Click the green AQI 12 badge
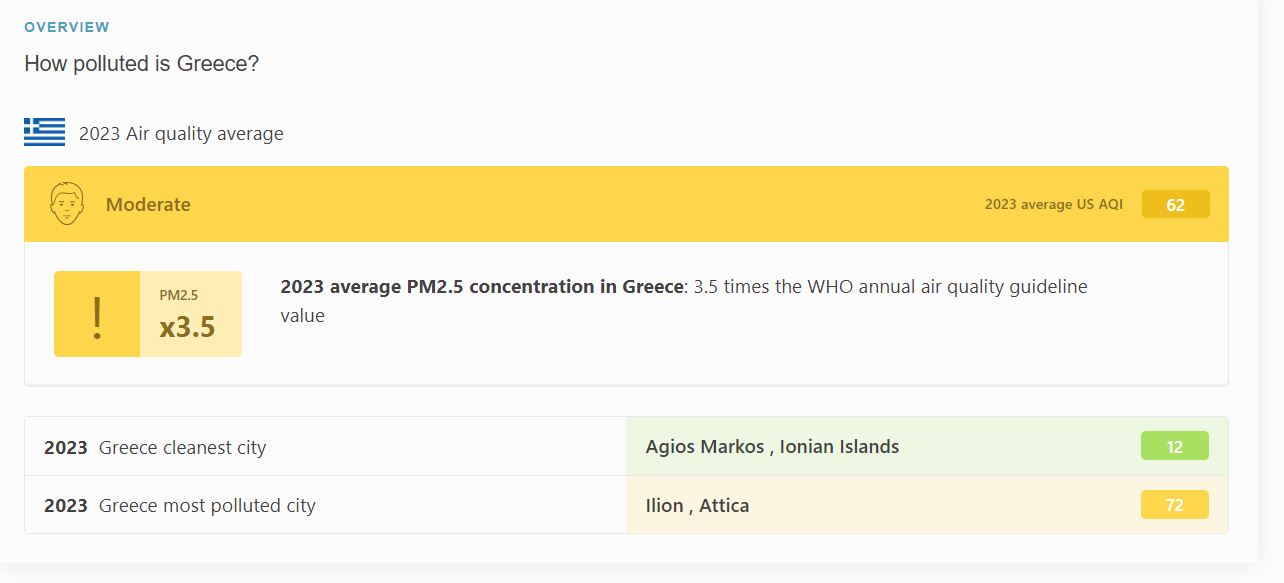This screenshot has width=1284, height=583. (1175, 446)
